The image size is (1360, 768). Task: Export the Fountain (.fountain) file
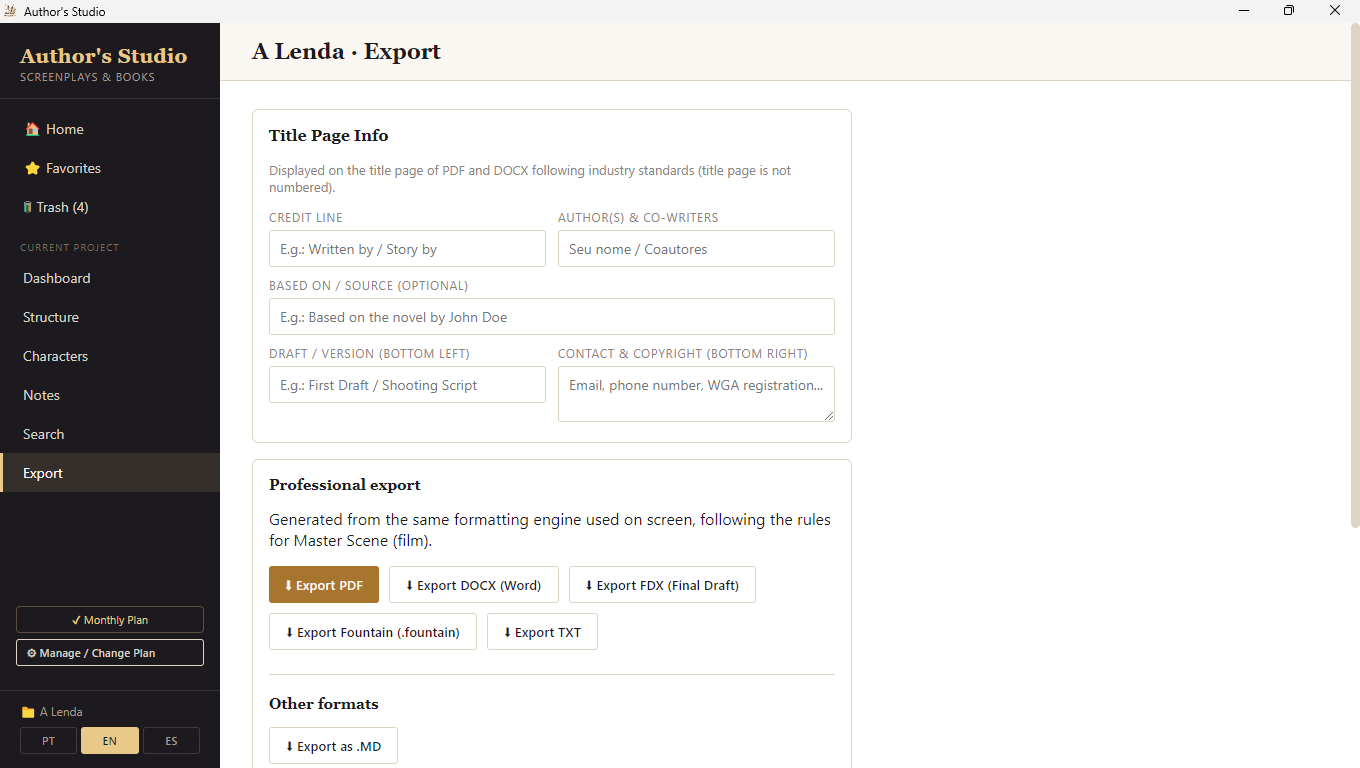pyautogui.click(x=373, y=632)
